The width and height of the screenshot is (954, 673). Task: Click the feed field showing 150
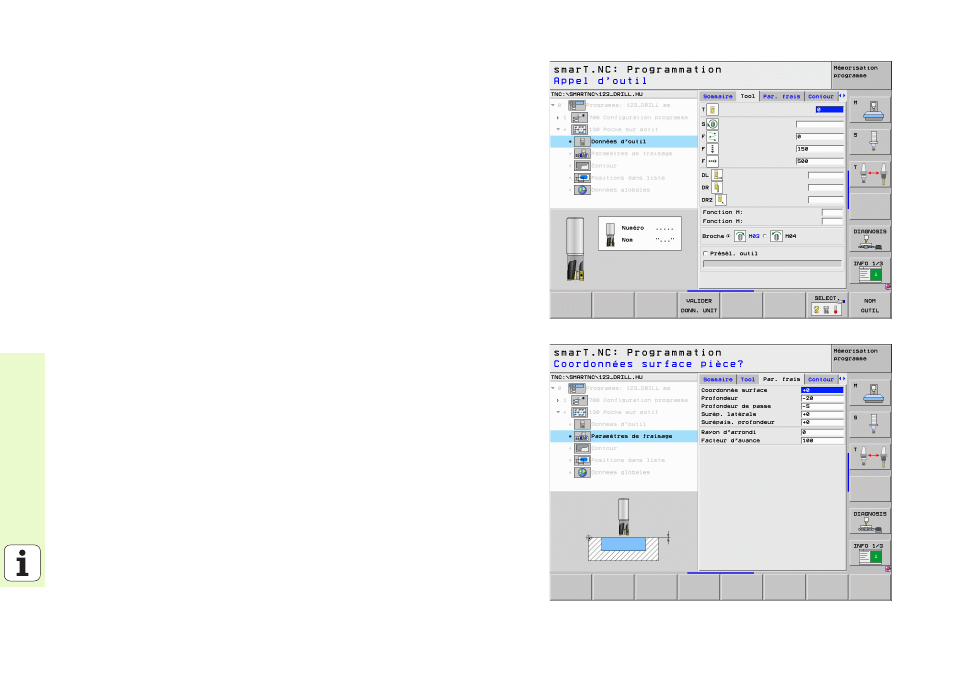[820, 149]
